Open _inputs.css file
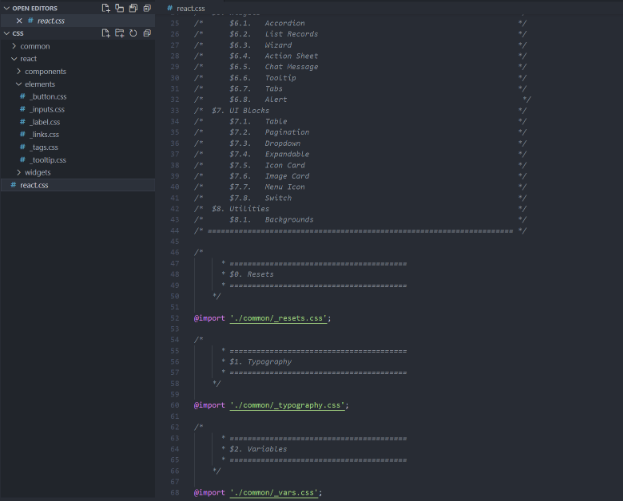 (46, 109)
